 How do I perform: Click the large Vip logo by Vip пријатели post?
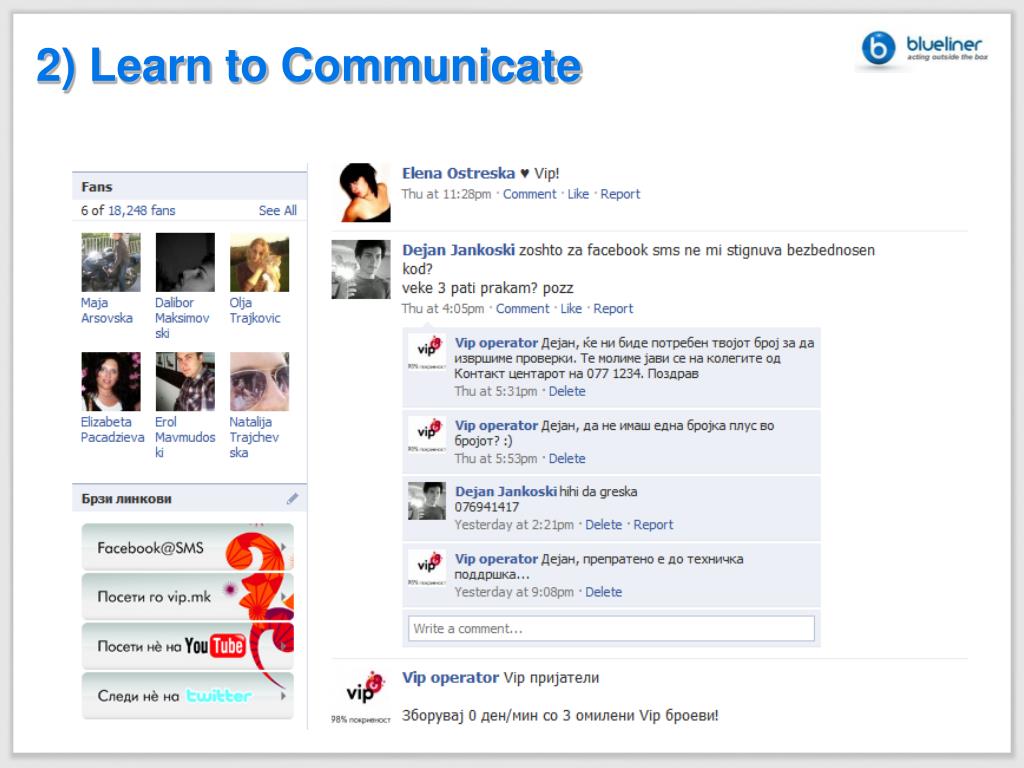[361, 697]
